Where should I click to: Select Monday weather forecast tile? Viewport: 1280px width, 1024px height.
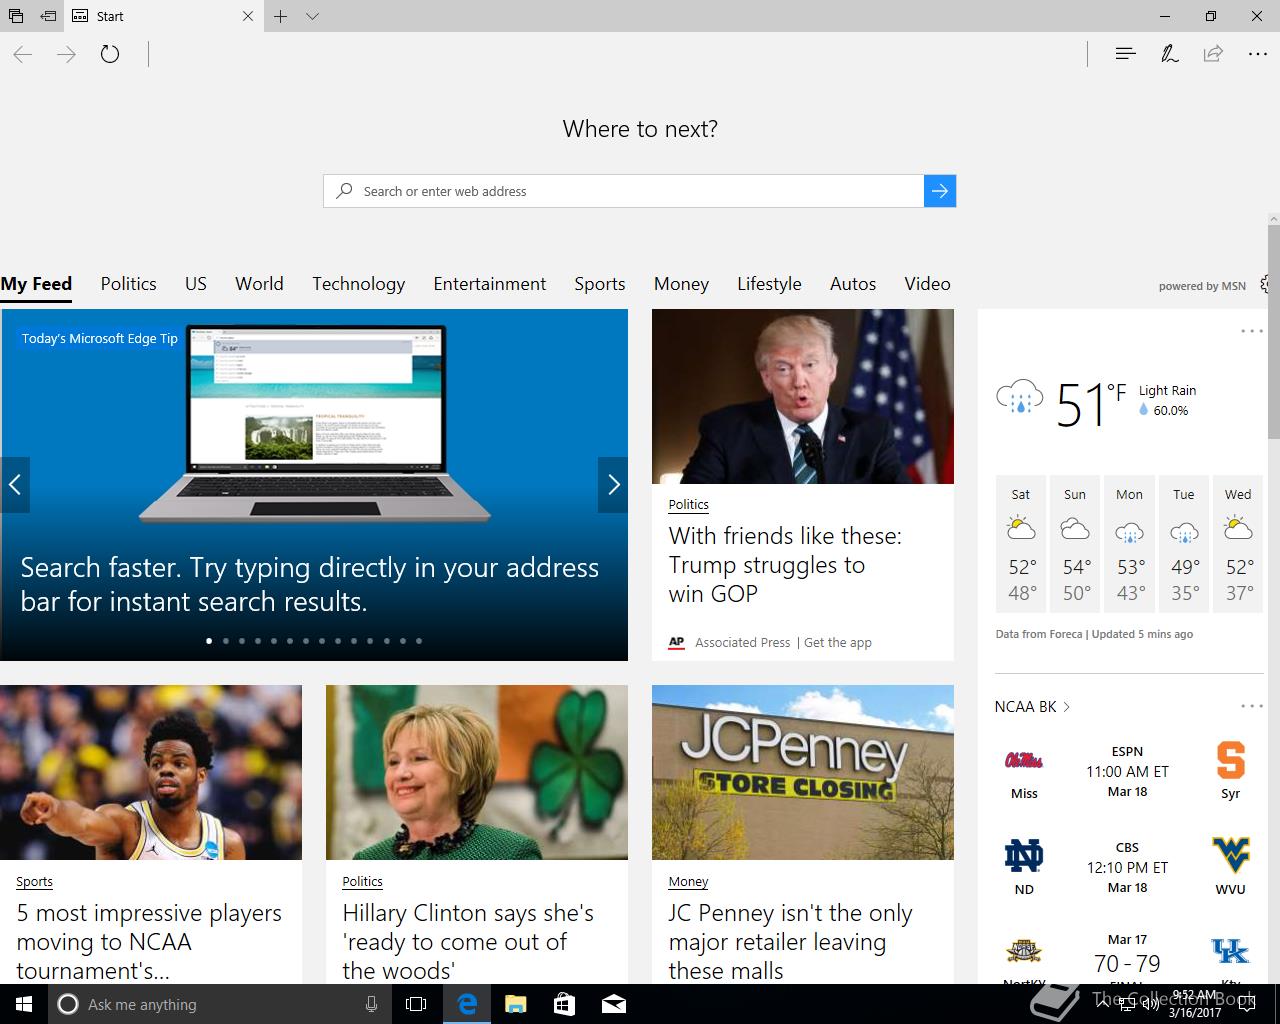(x=1129, y=544)
